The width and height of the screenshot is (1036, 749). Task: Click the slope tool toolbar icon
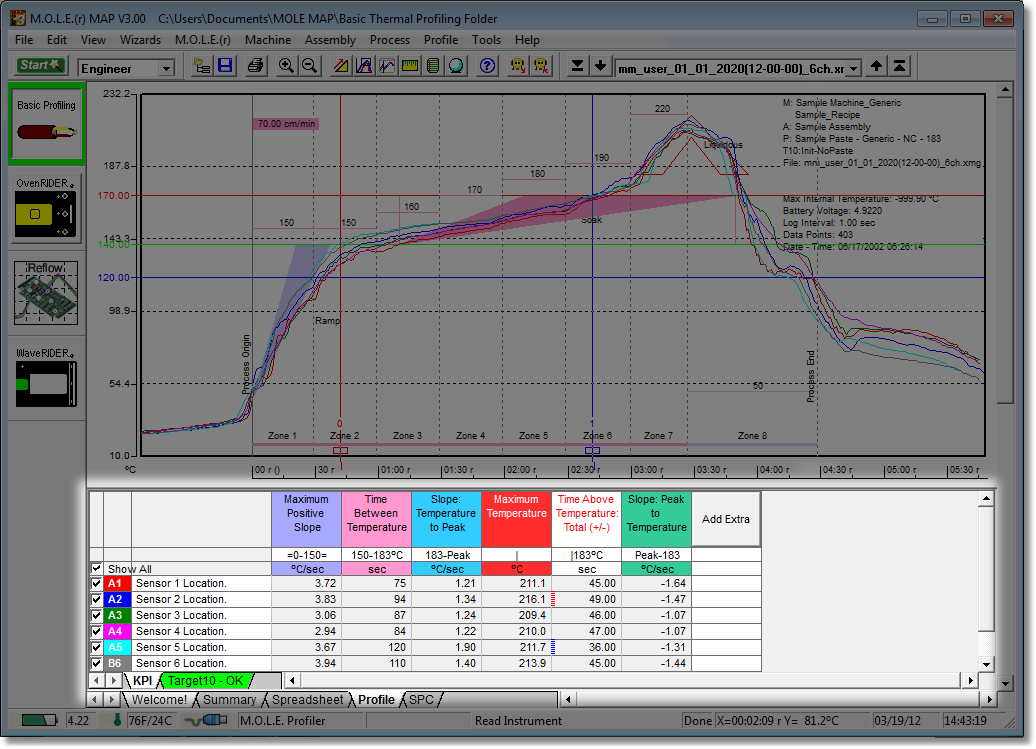[340, 66]
